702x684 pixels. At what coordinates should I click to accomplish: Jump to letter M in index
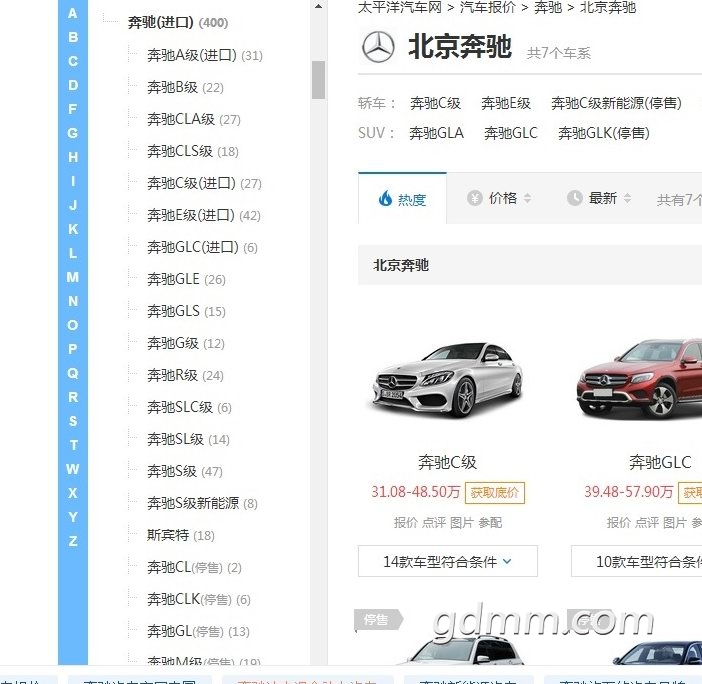coord(73,277)
